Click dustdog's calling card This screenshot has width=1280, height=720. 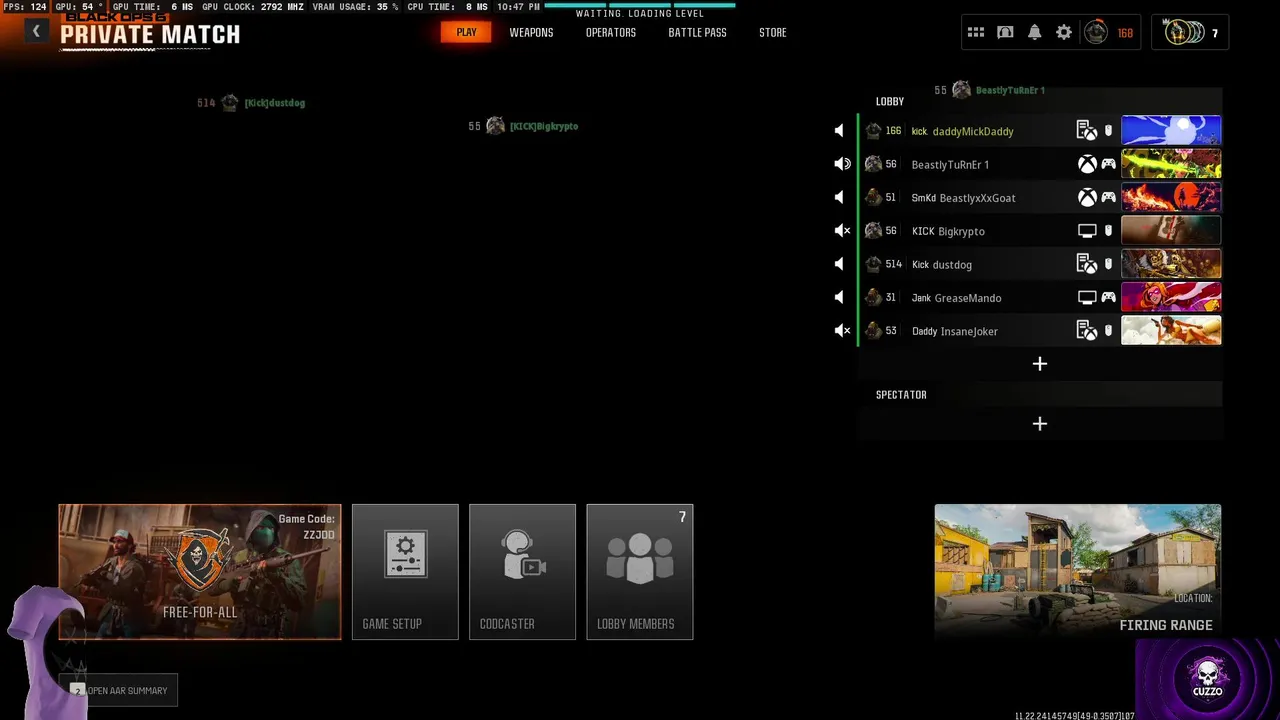(x=1171, y=264)
